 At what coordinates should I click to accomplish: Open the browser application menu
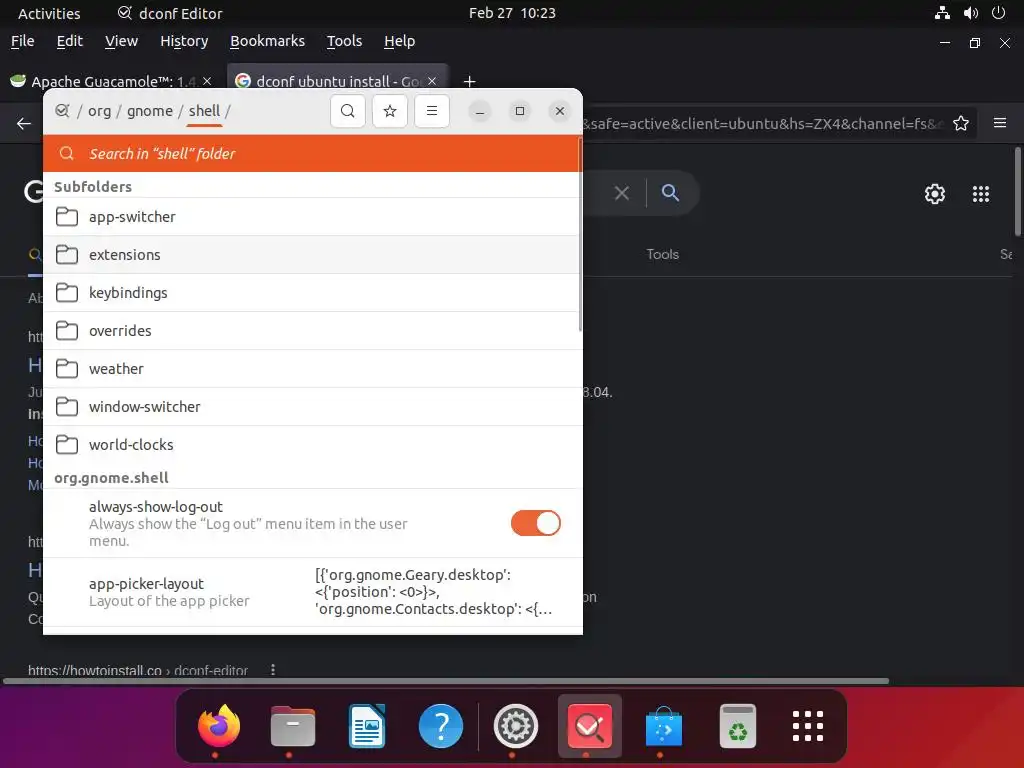1000,123
